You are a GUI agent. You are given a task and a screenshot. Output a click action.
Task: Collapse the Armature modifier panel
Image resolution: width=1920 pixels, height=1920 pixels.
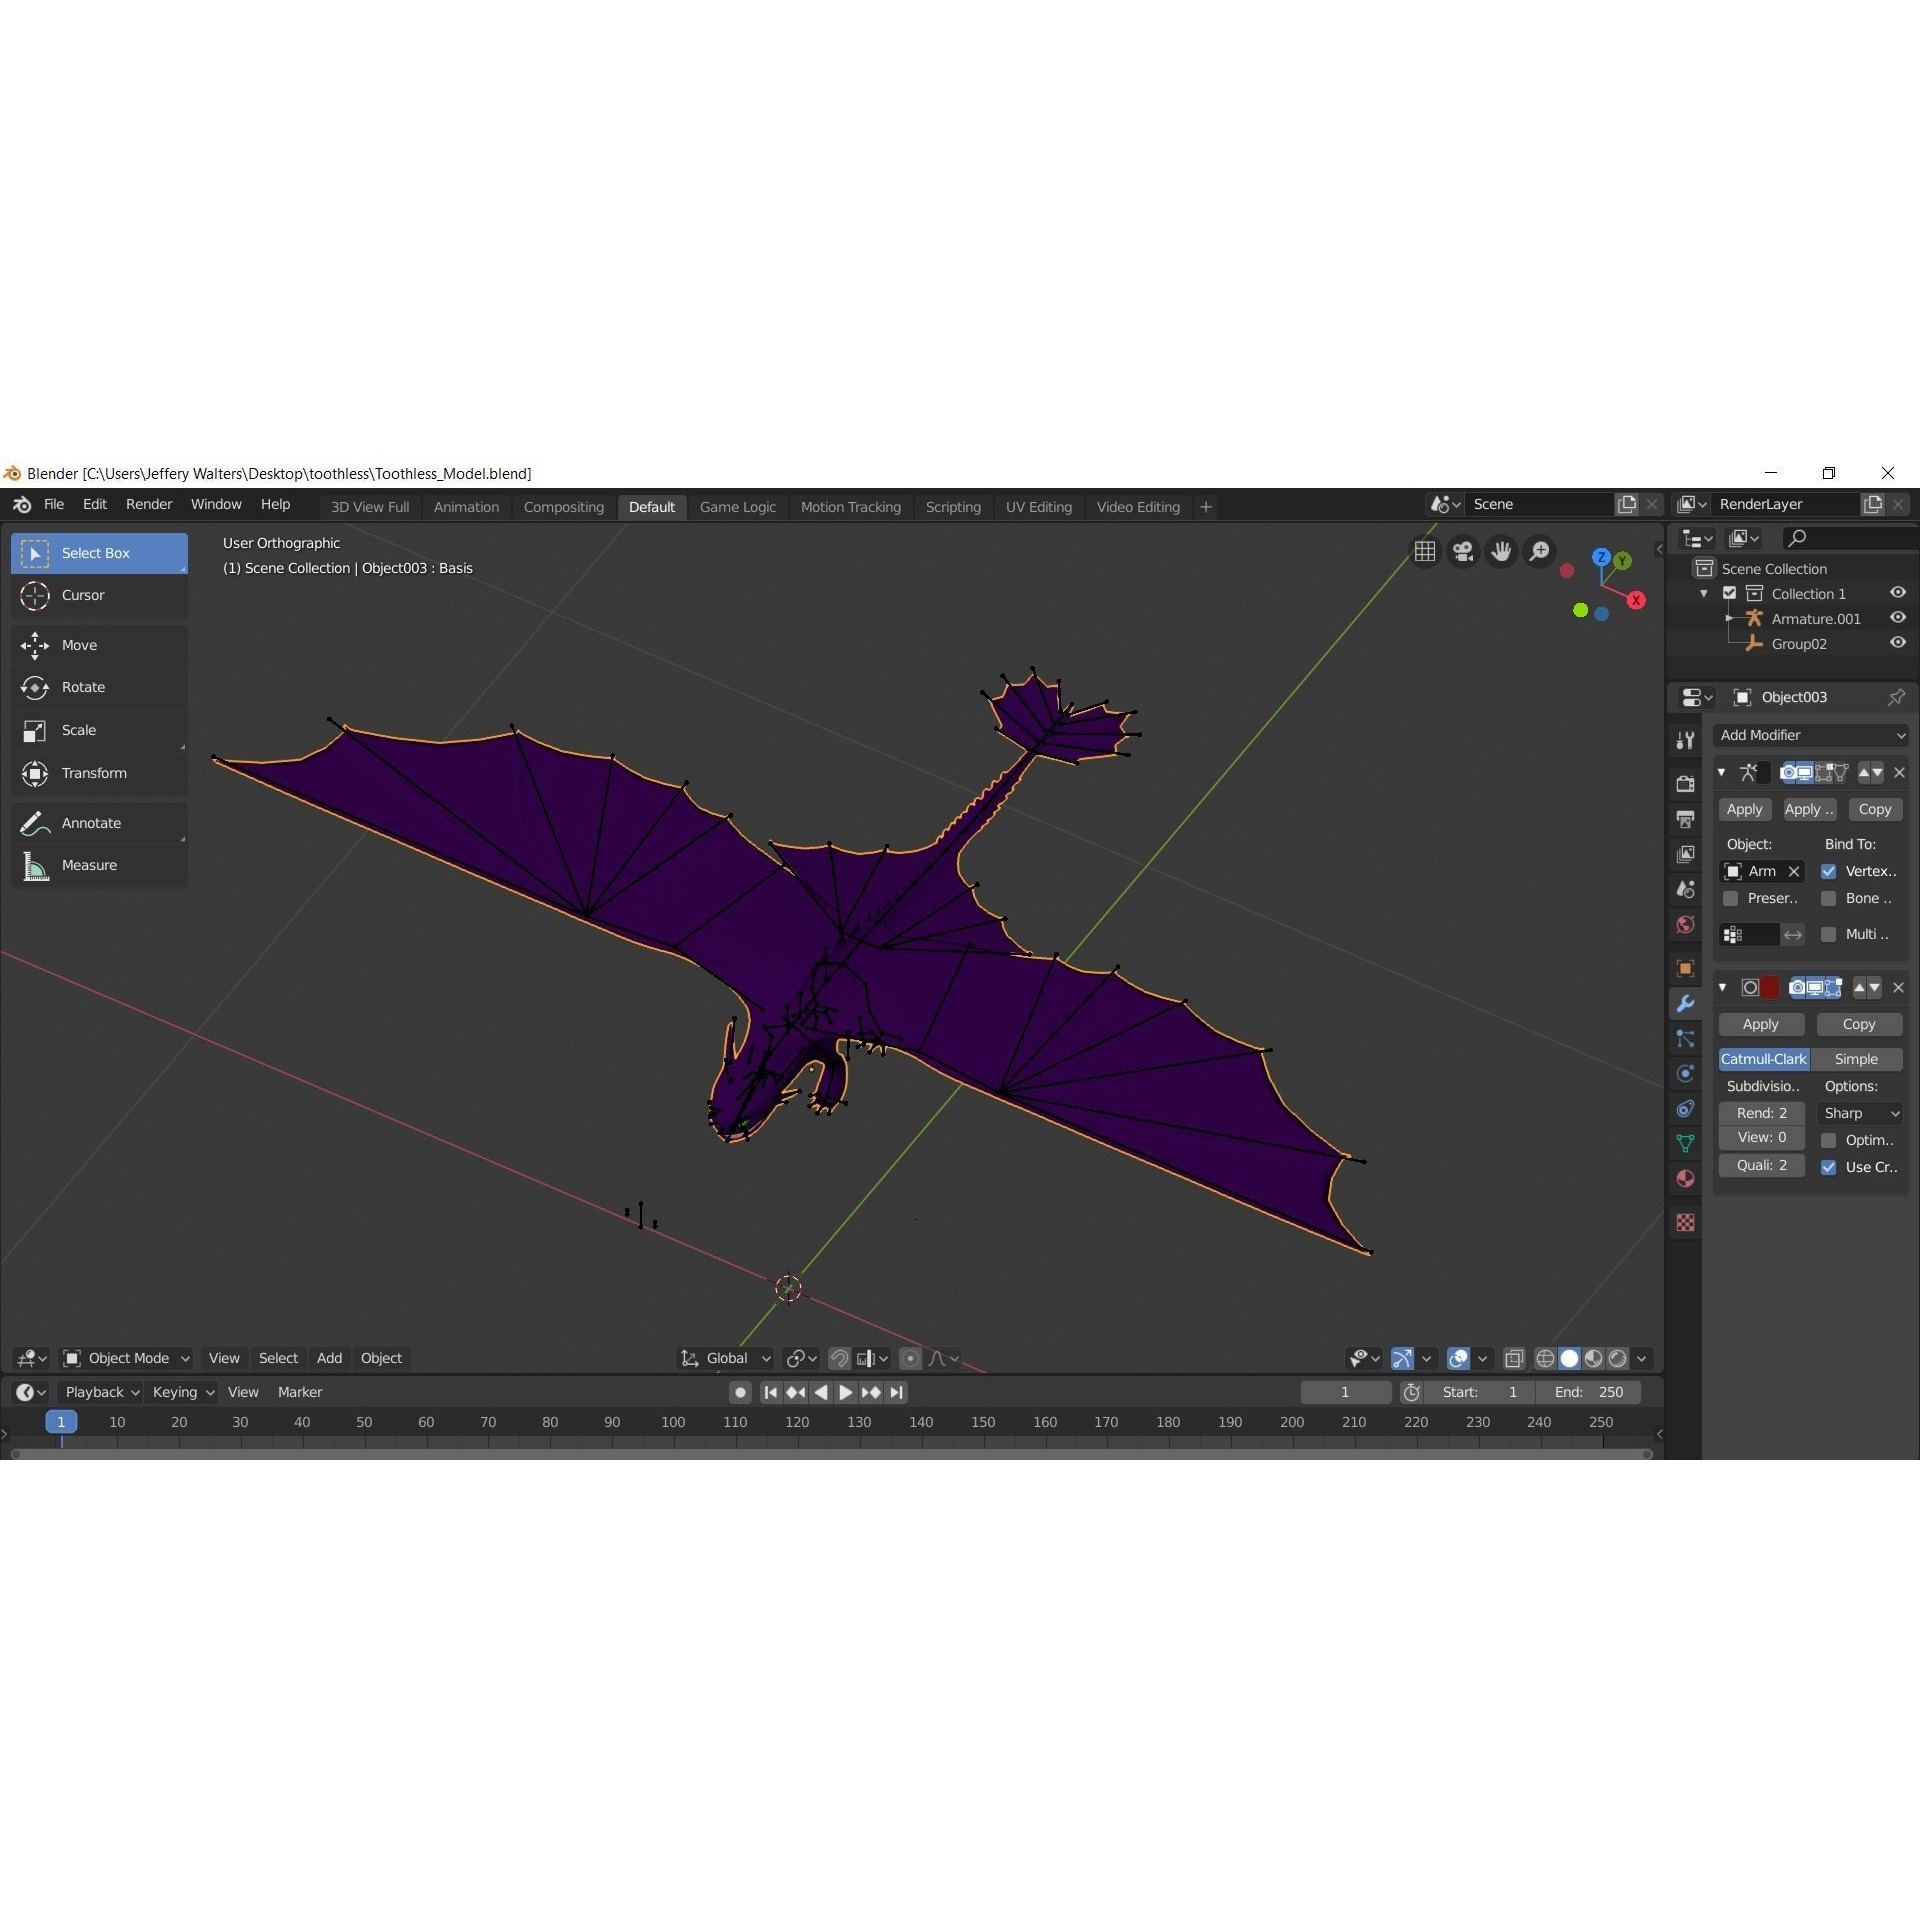tap(1722, 772)
